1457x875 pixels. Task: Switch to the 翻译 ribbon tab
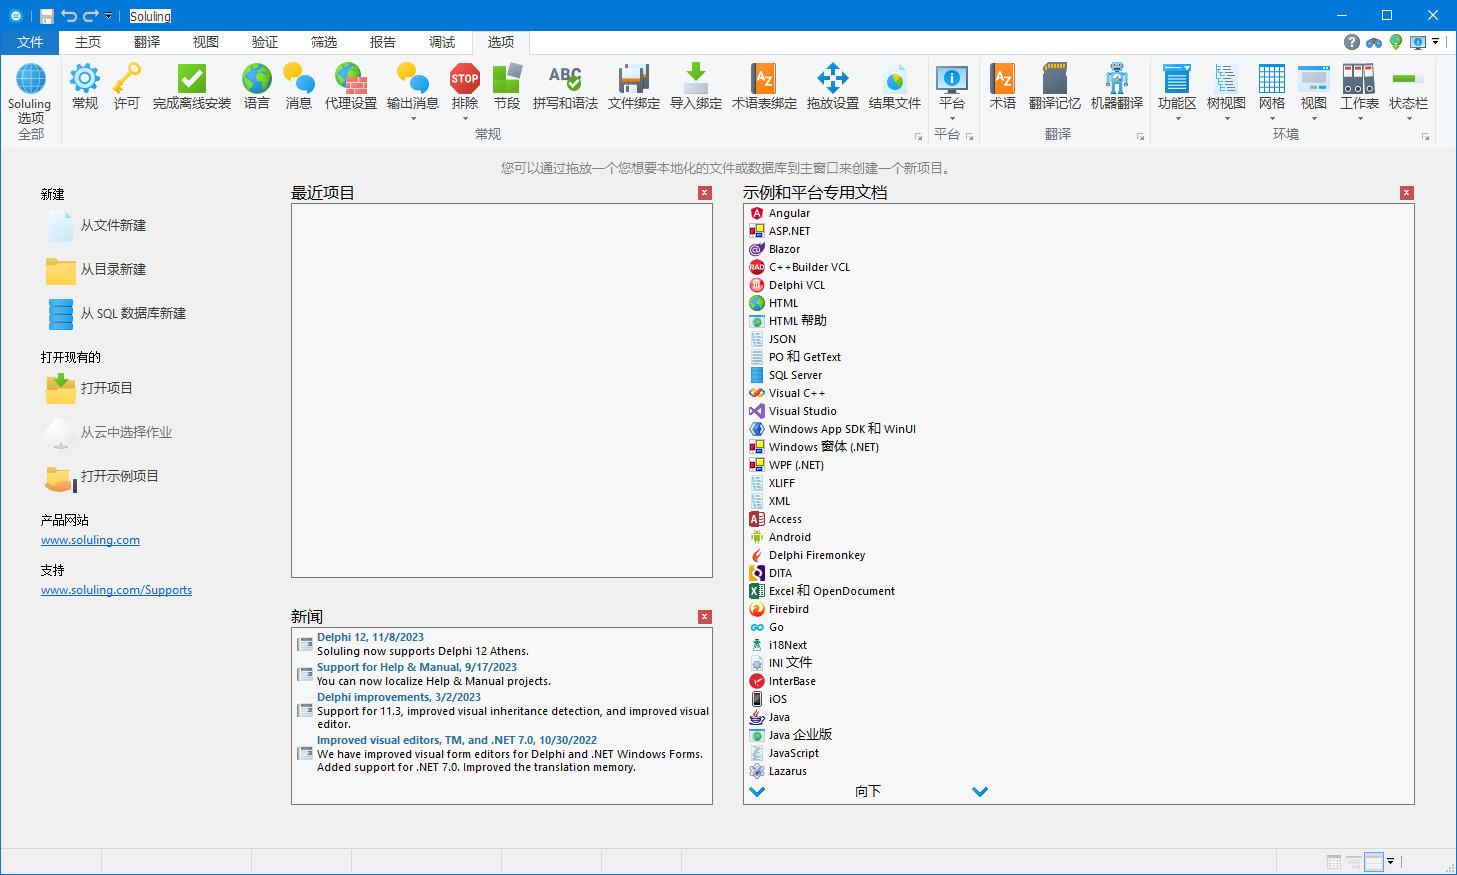145,42
